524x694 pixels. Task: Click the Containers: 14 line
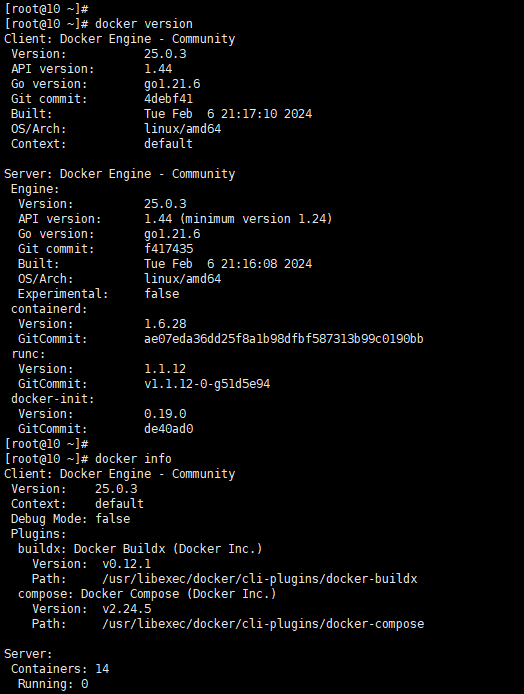pos(60,669)
